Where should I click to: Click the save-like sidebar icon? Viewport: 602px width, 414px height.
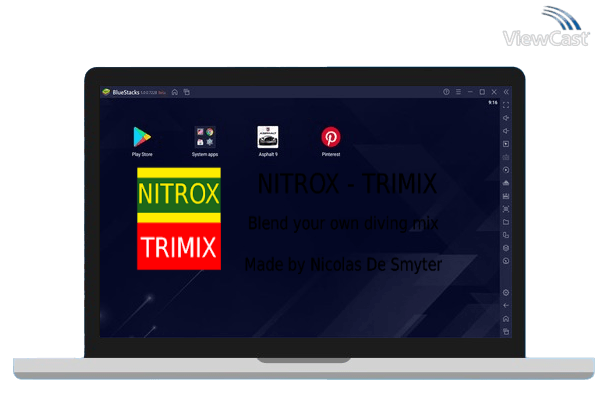tap(506, 196)
